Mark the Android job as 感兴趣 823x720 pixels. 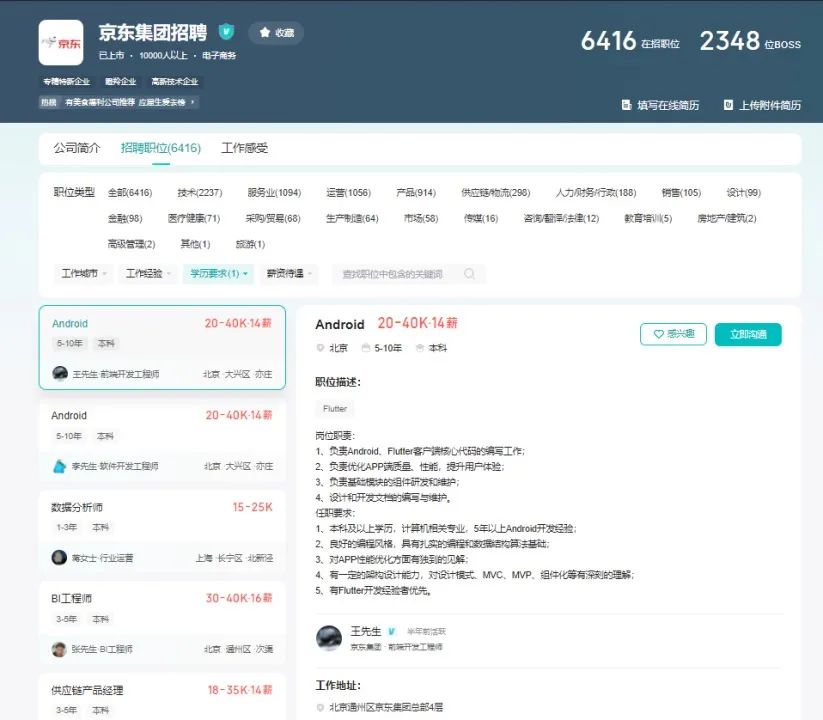click(x=673, y=334)
